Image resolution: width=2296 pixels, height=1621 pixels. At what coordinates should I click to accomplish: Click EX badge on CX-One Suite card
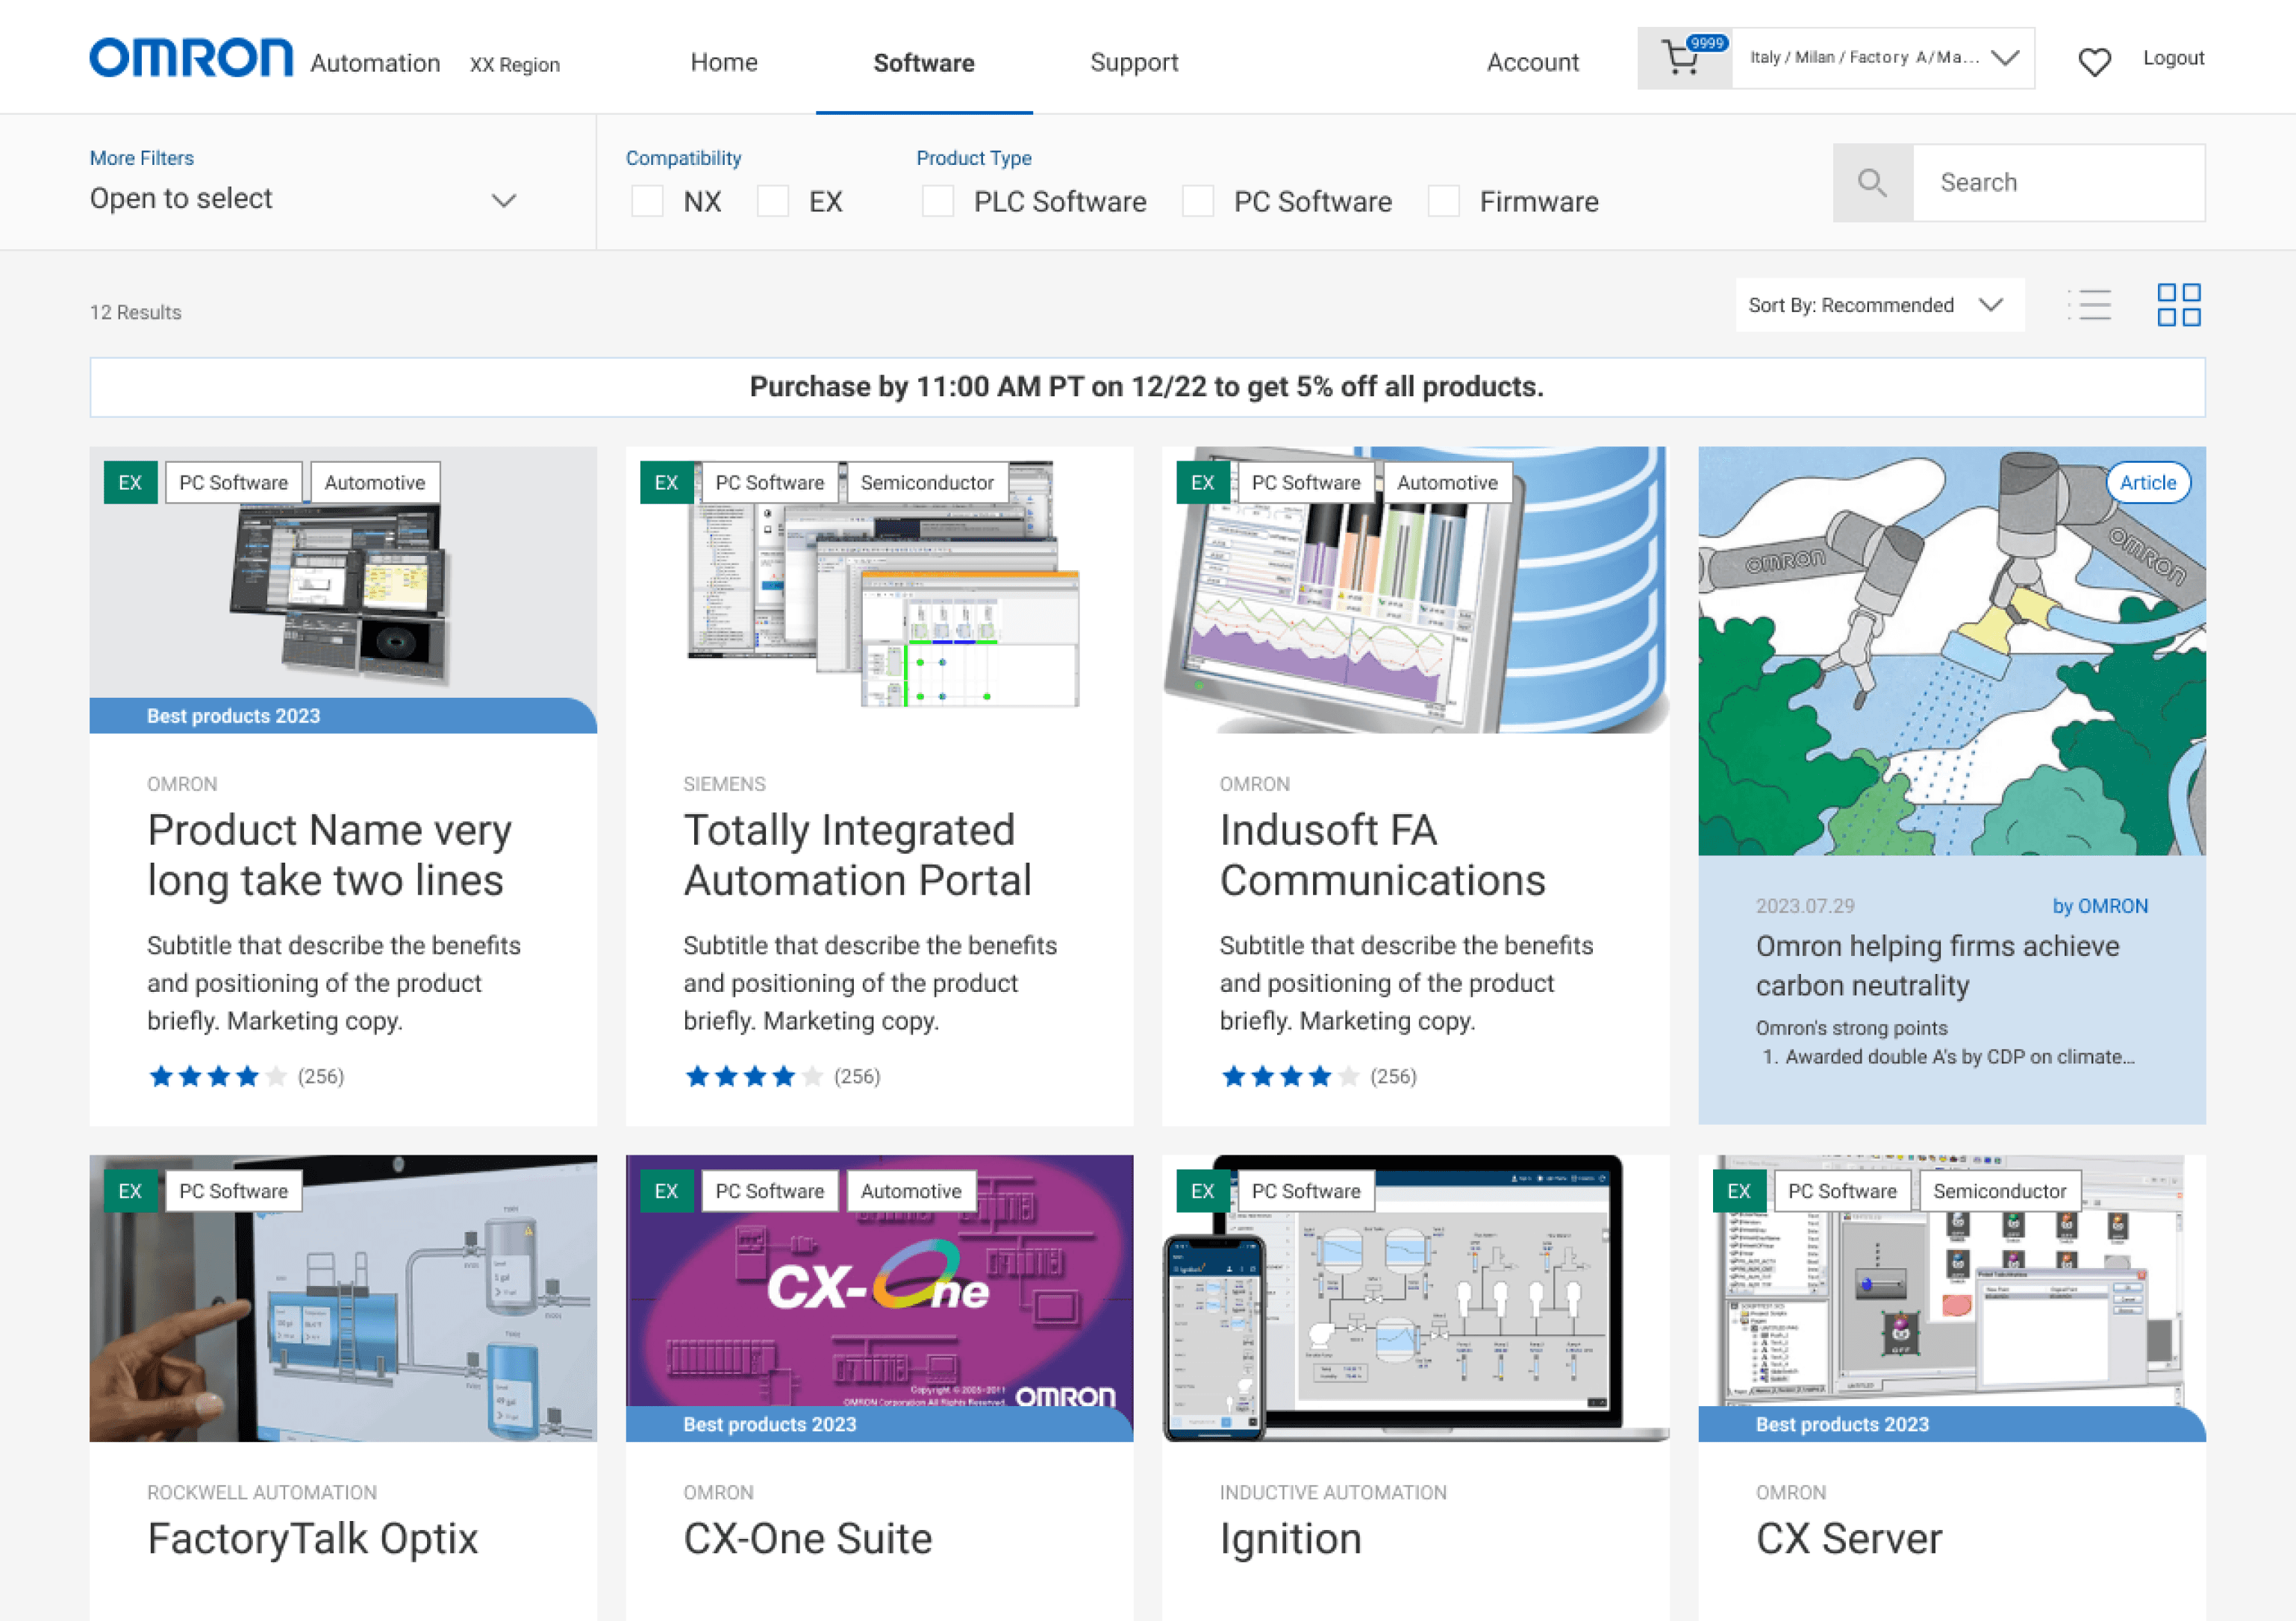[x=666, y=1191]
